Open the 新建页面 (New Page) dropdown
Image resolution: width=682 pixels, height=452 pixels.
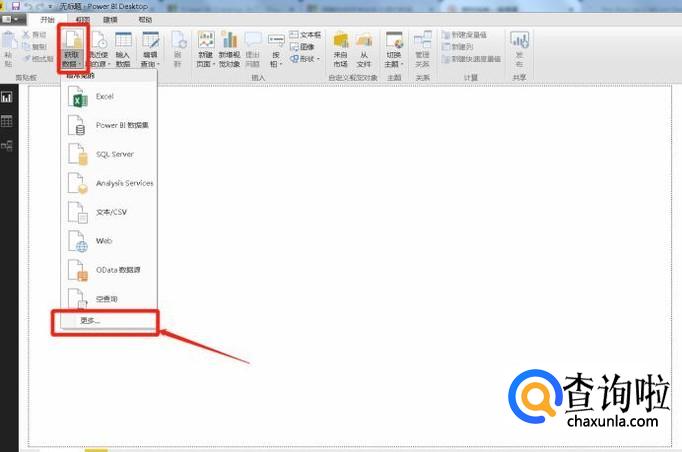(205, 49)
